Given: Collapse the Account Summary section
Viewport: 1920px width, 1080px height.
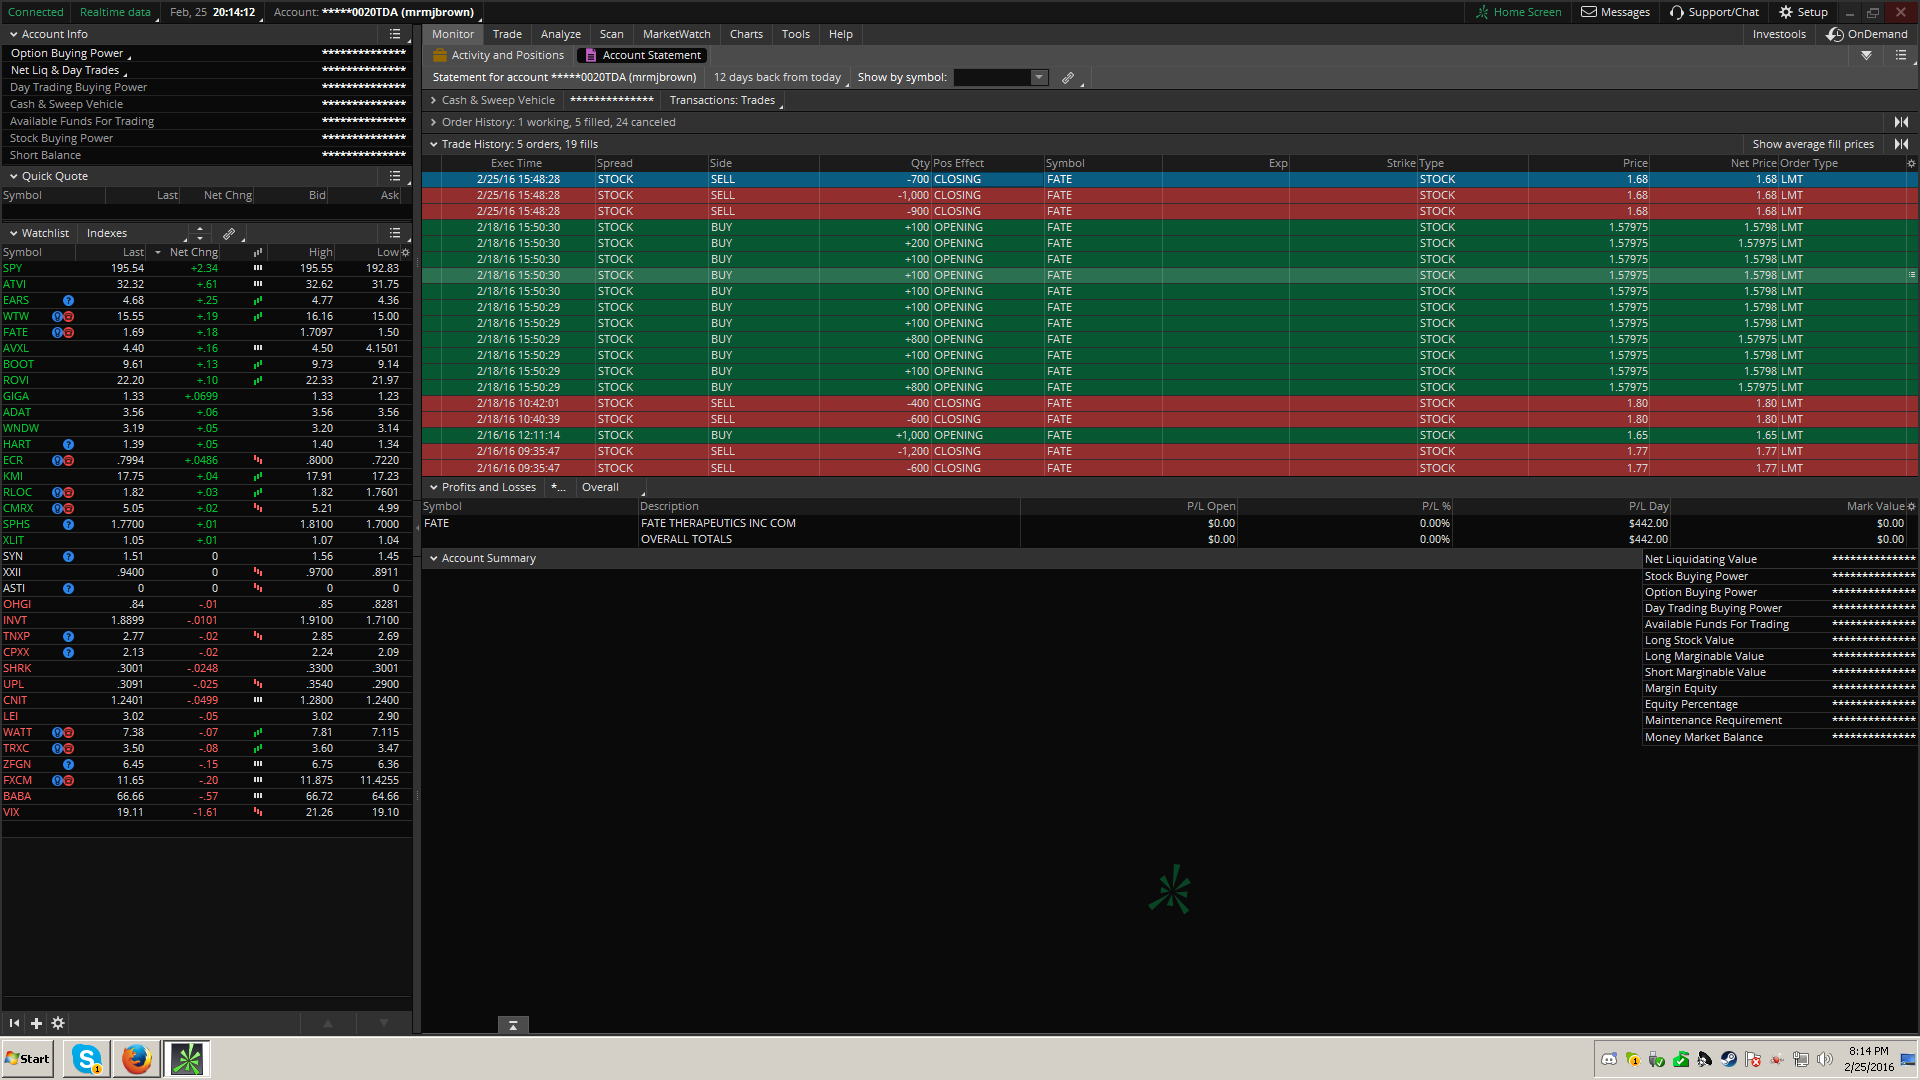Looking at the screenshot, I should tap(434, 558).
